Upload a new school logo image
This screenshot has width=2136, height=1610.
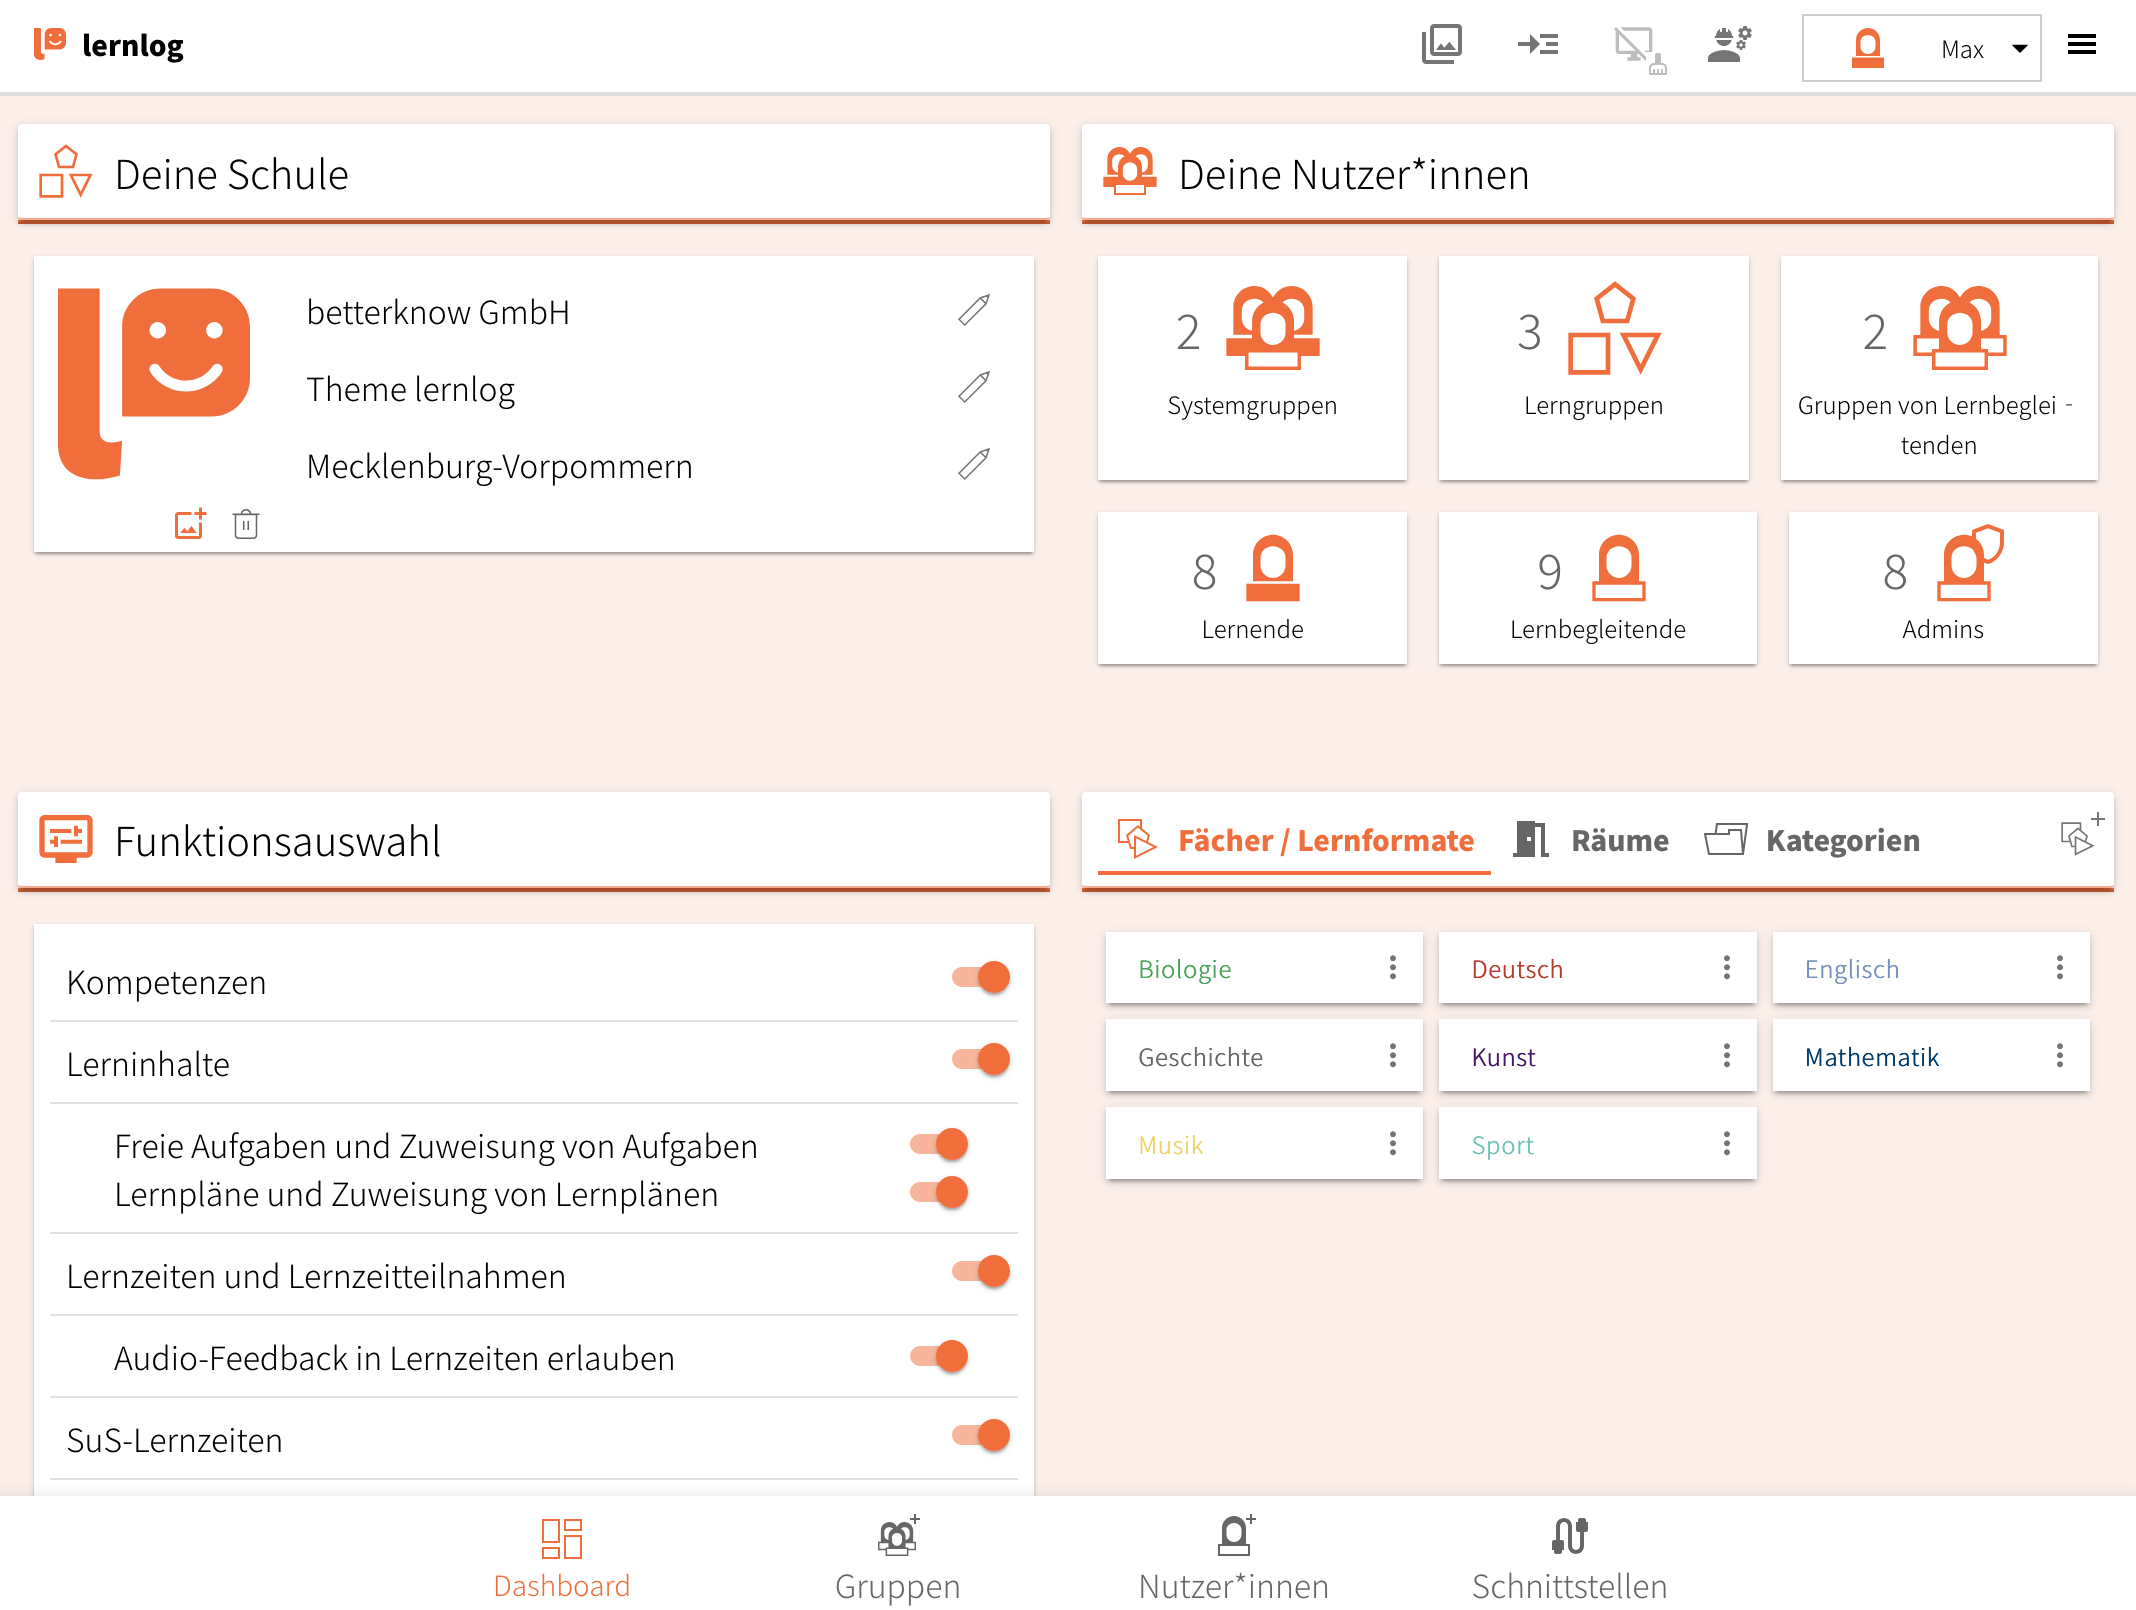click(x=190, y=524)
